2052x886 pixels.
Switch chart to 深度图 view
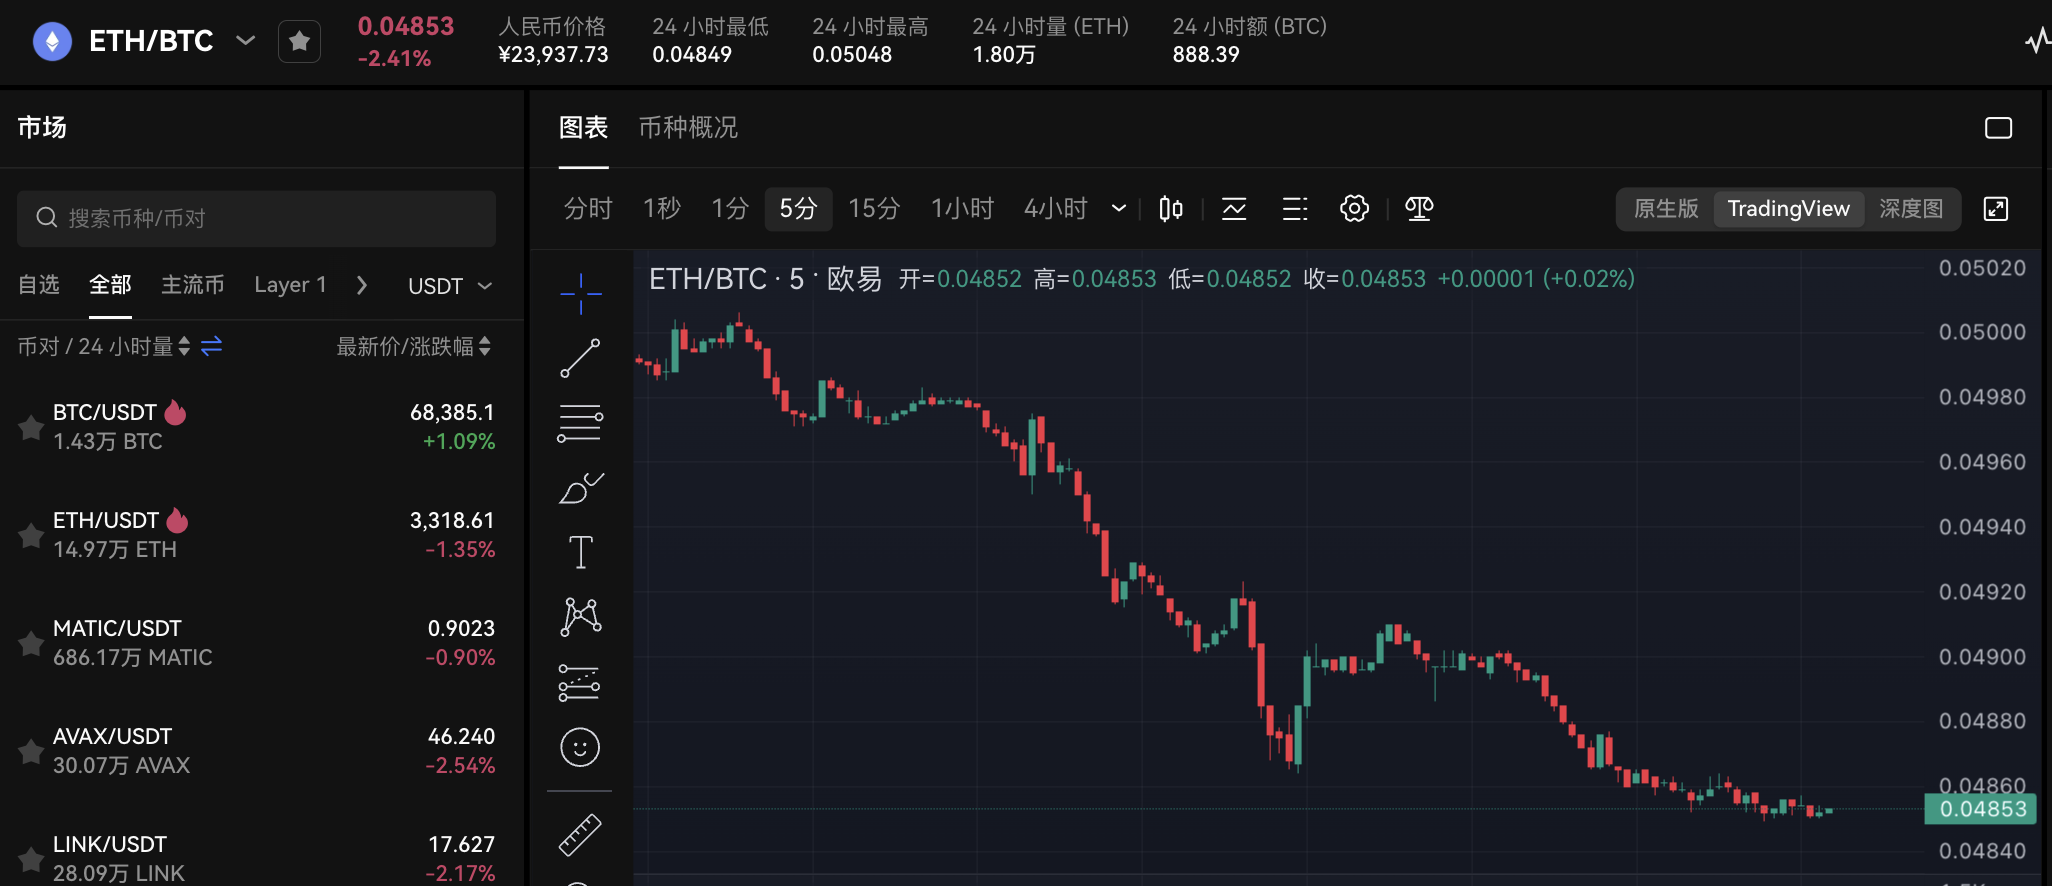click(1910, 209)
